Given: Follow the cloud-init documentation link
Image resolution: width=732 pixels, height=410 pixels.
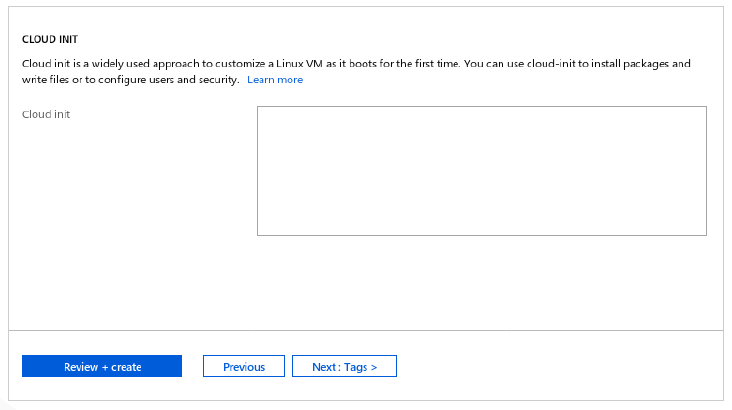Looking at the screenshot, I should (x=275, y=80).
